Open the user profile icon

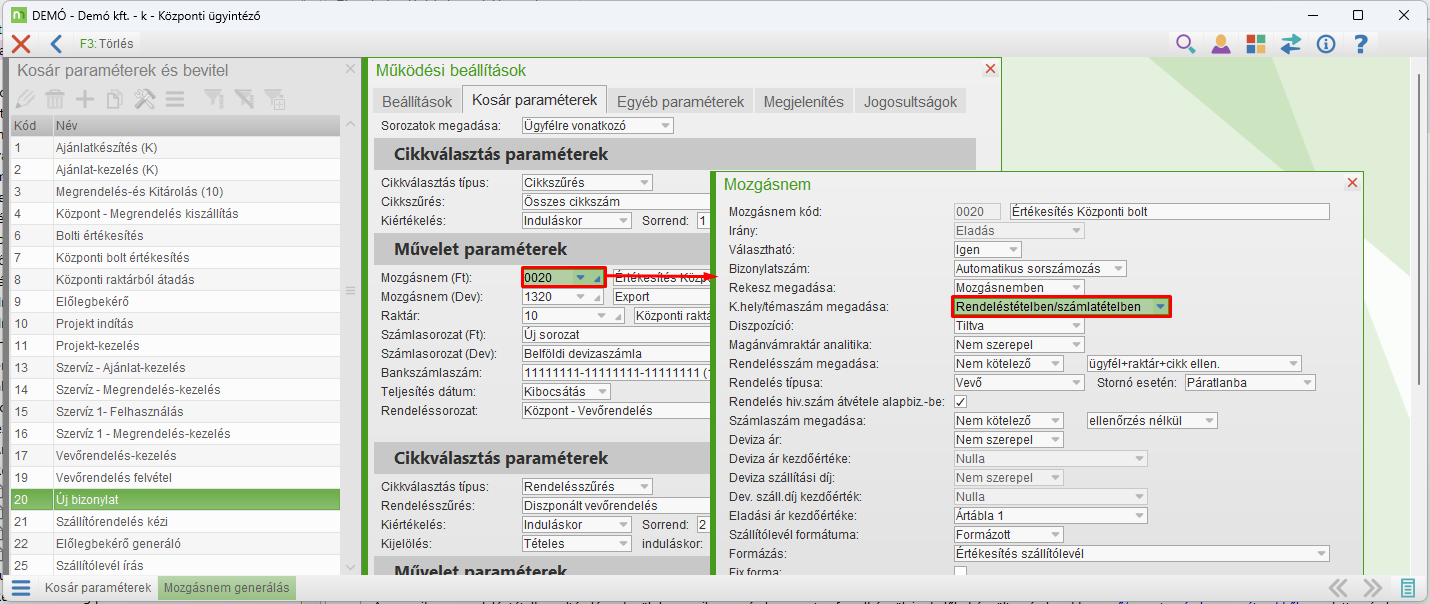tap(1221, 44)
